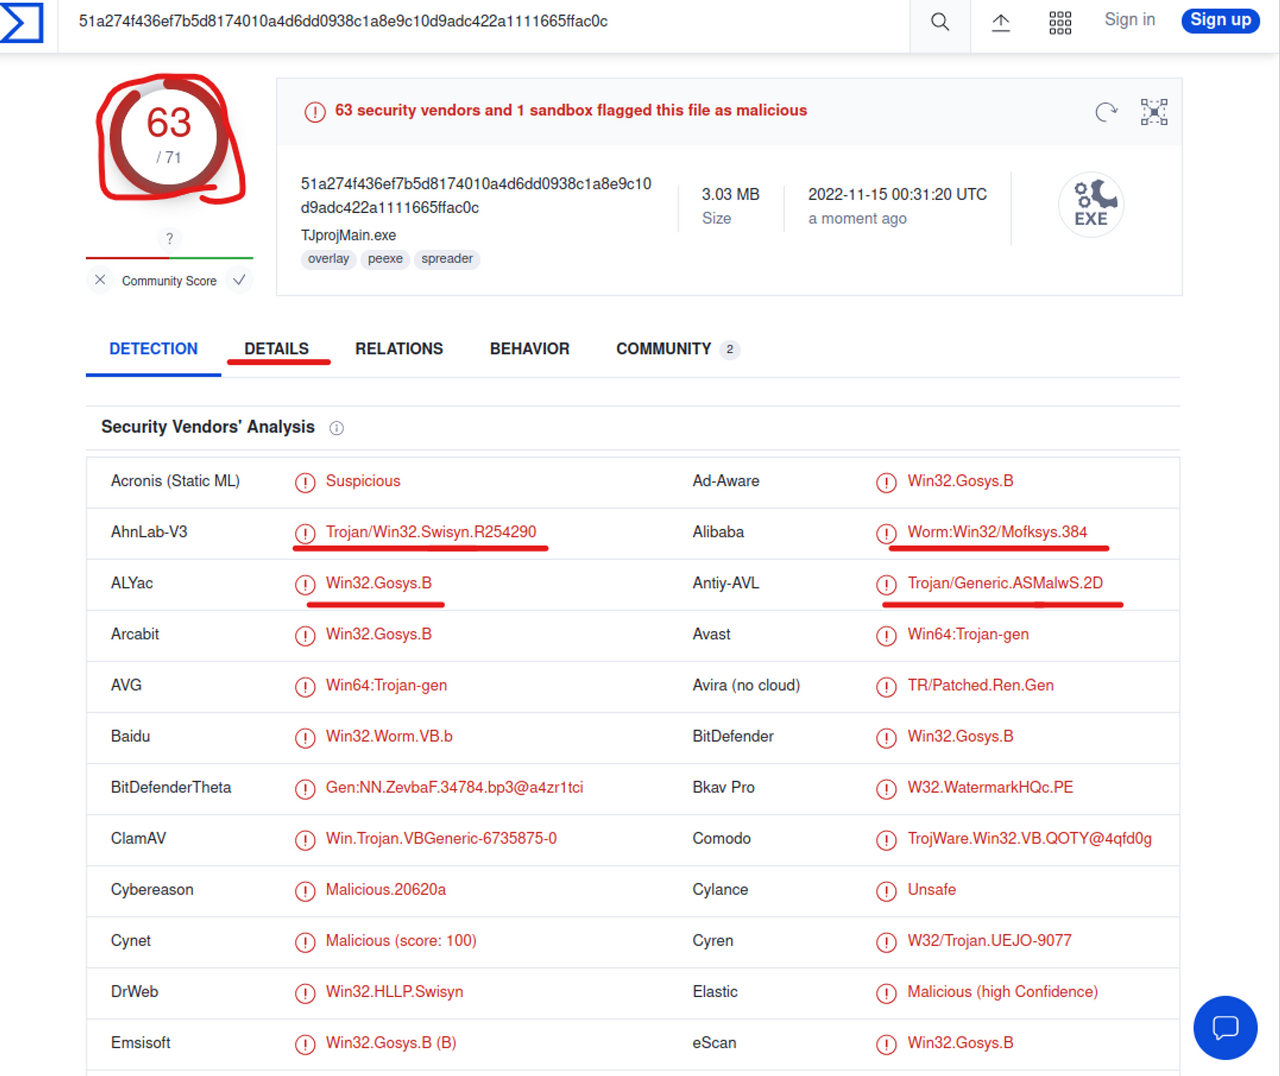
Task: Click the Suspicious result for Acronis
Action: click(x=363, y=481)
